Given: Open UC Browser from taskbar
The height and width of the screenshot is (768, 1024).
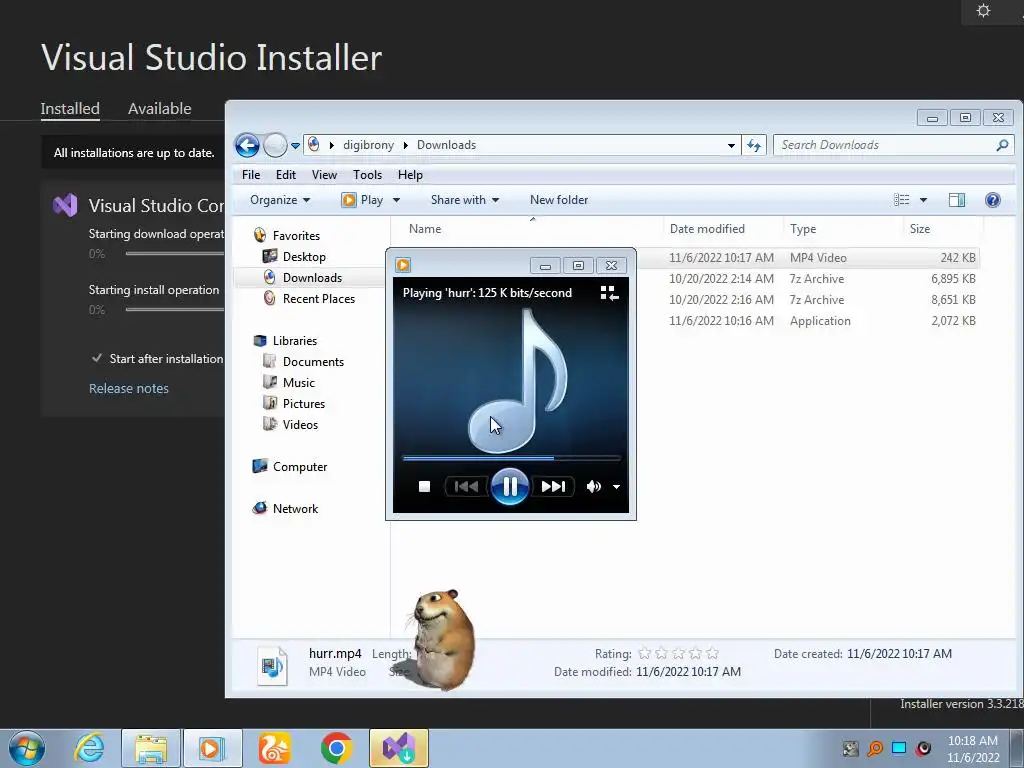Looking at the screenshot, I should click(274, 748).
